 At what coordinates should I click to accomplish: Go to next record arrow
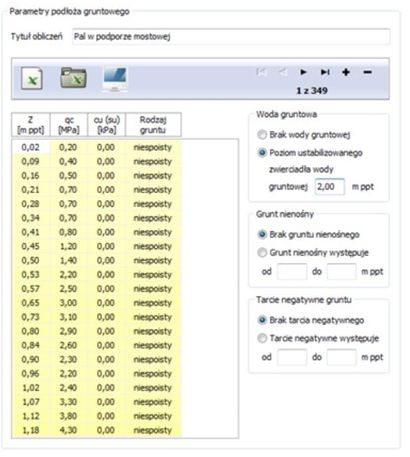[x=303, y=72]
